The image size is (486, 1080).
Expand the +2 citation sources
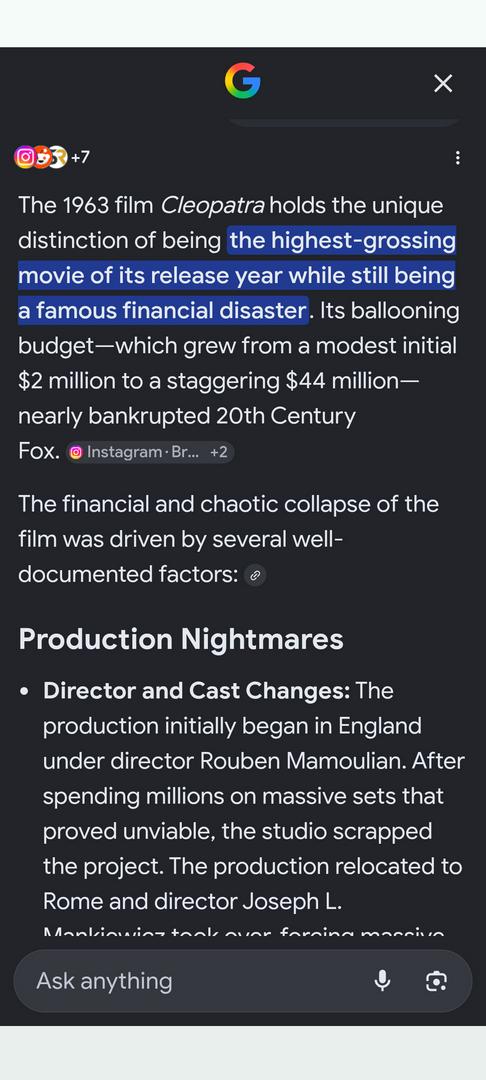click(x=219, y=453)
